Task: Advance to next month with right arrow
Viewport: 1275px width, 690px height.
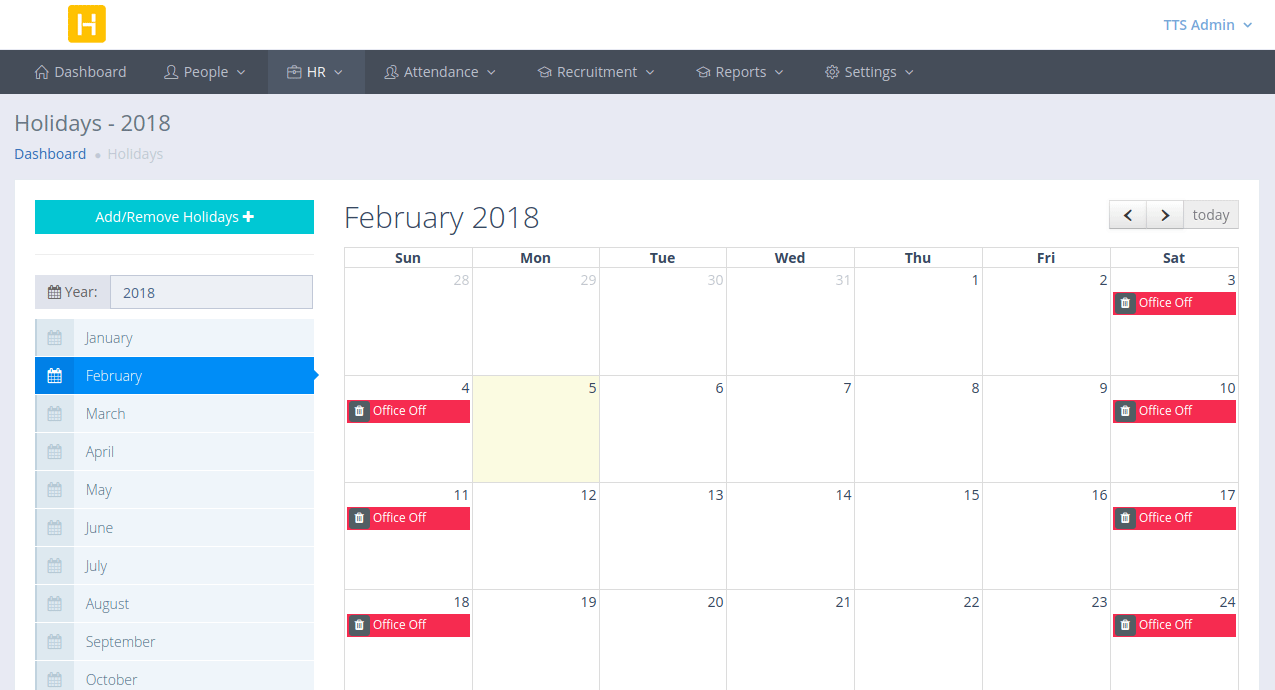Action: pyautogui.click(x=1164, y=215)
